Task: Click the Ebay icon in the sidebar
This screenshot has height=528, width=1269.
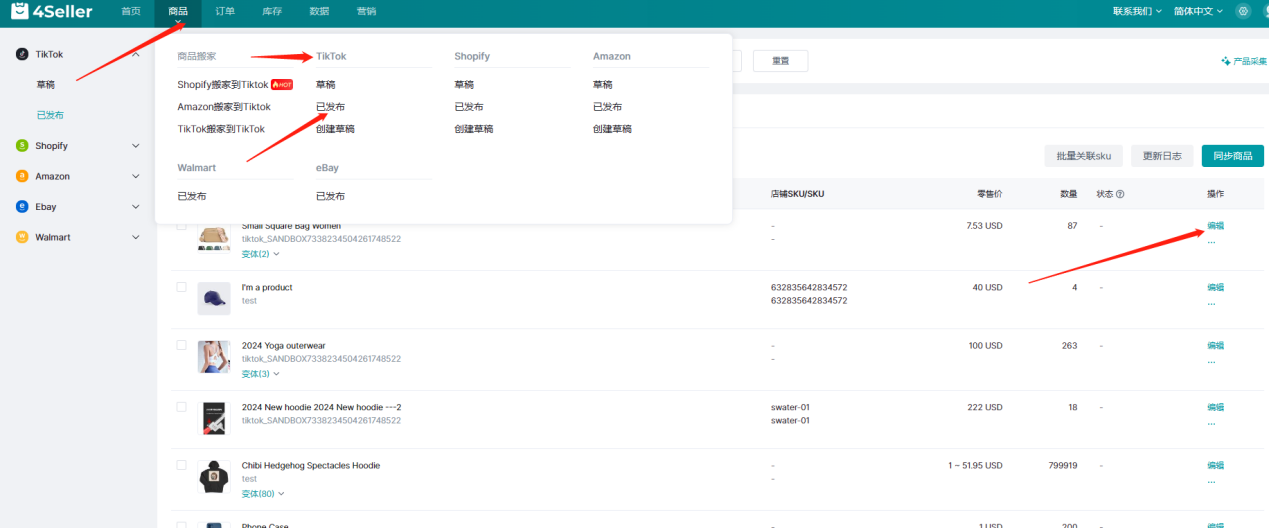Action: [x=22, y=207]
